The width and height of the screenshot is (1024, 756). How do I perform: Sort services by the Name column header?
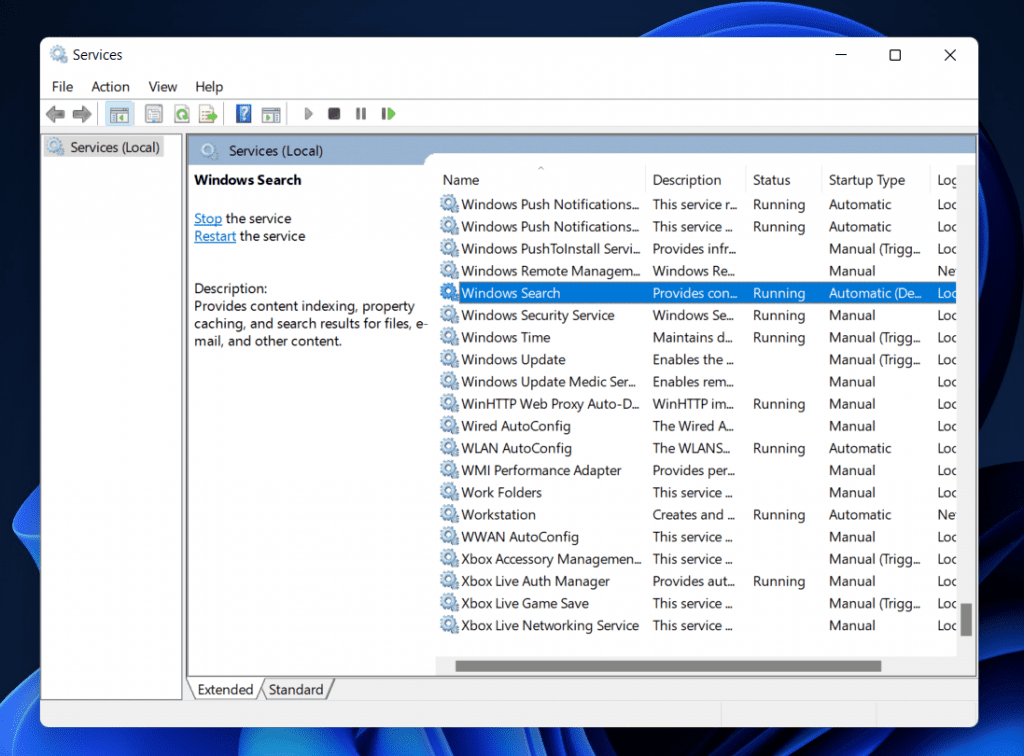(460, 179)
